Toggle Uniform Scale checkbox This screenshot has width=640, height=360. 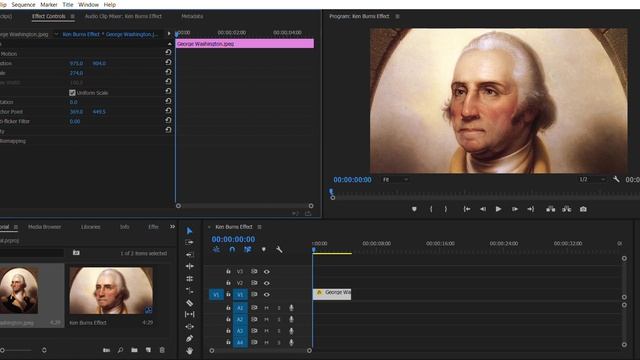tap(72, 93)
